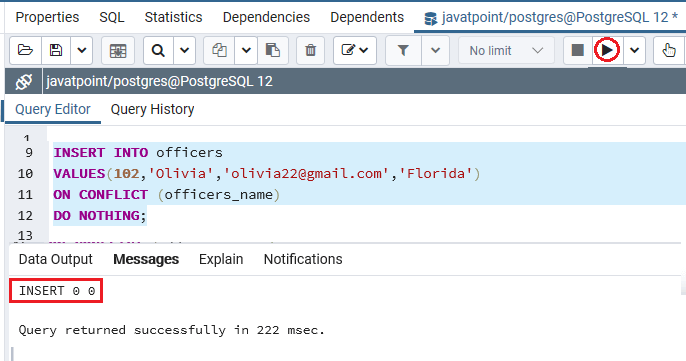Open the No limit rows dropdown

pyautogui.click(x=506, y=50)
